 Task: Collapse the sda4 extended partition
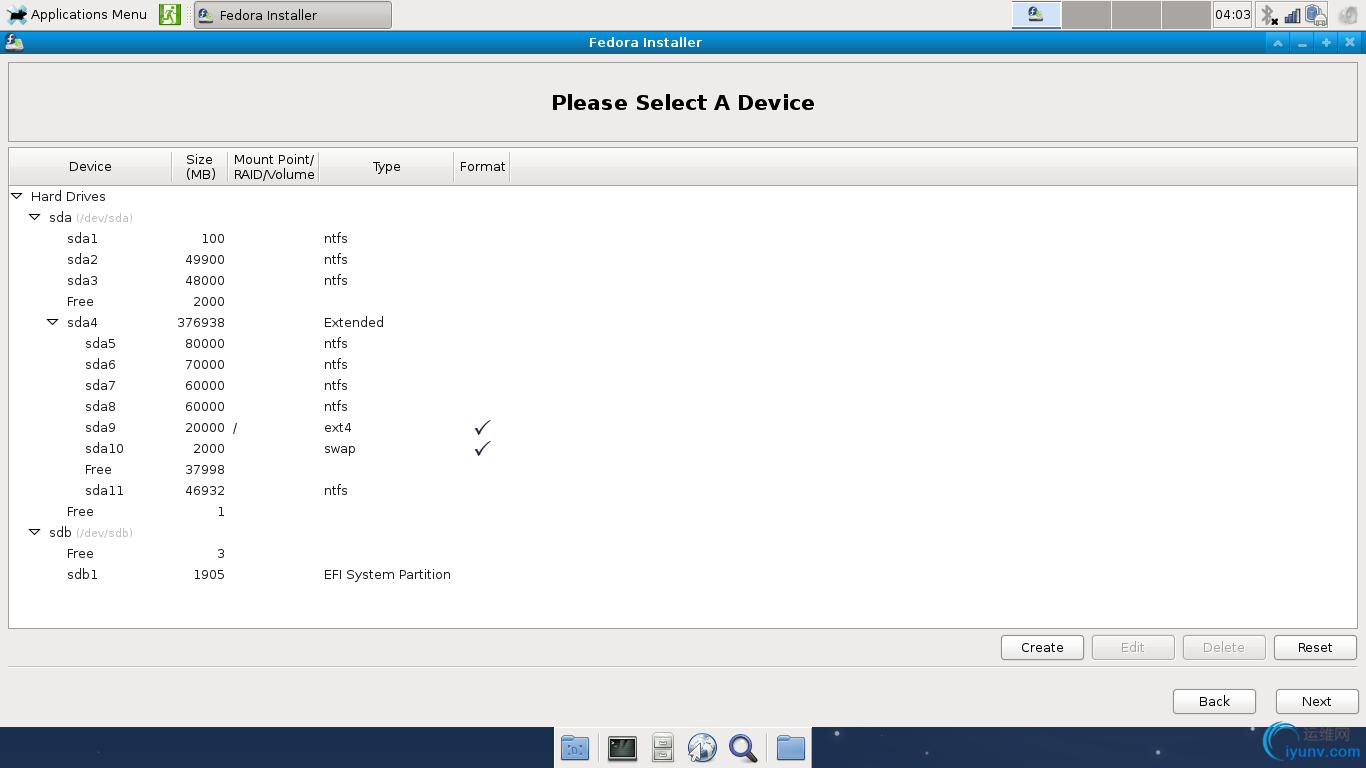(52, 322)
